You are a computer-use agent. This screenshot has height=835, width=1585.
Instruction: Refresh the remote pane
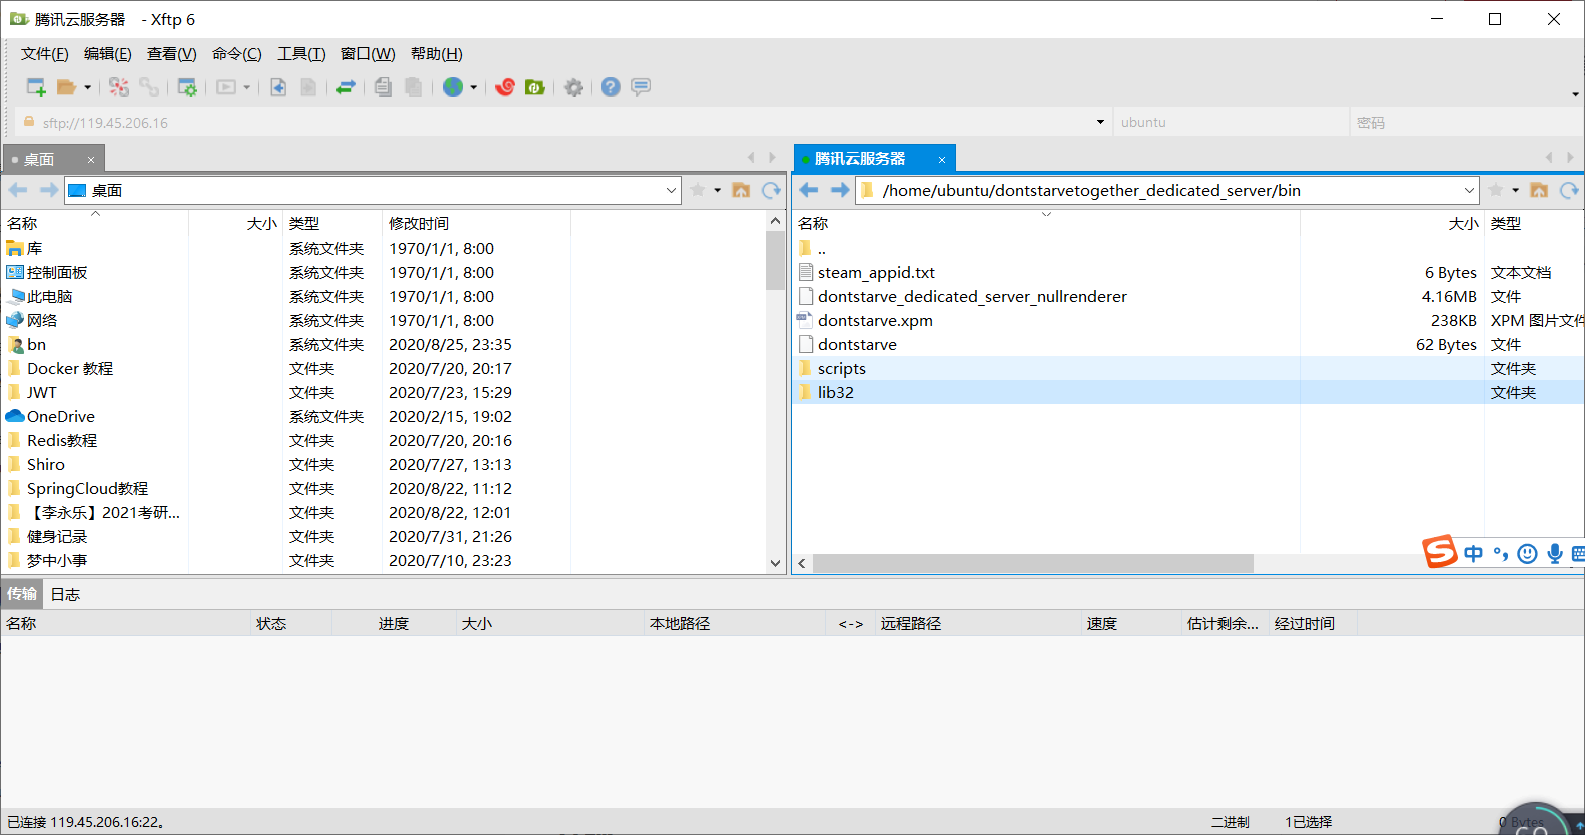tap(1569, 190)
